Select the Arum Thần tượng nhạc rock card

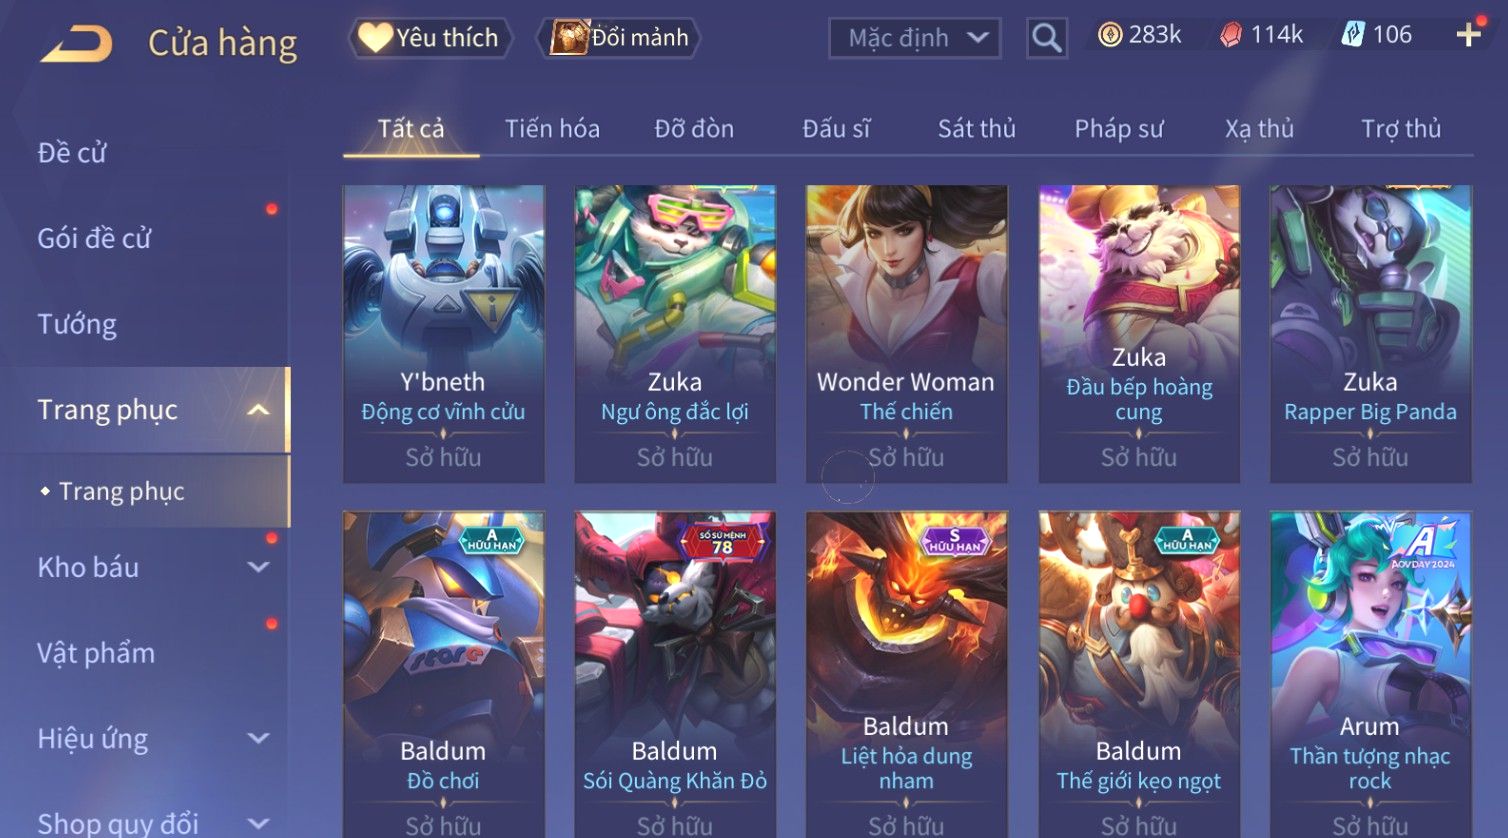(1370, 675)
